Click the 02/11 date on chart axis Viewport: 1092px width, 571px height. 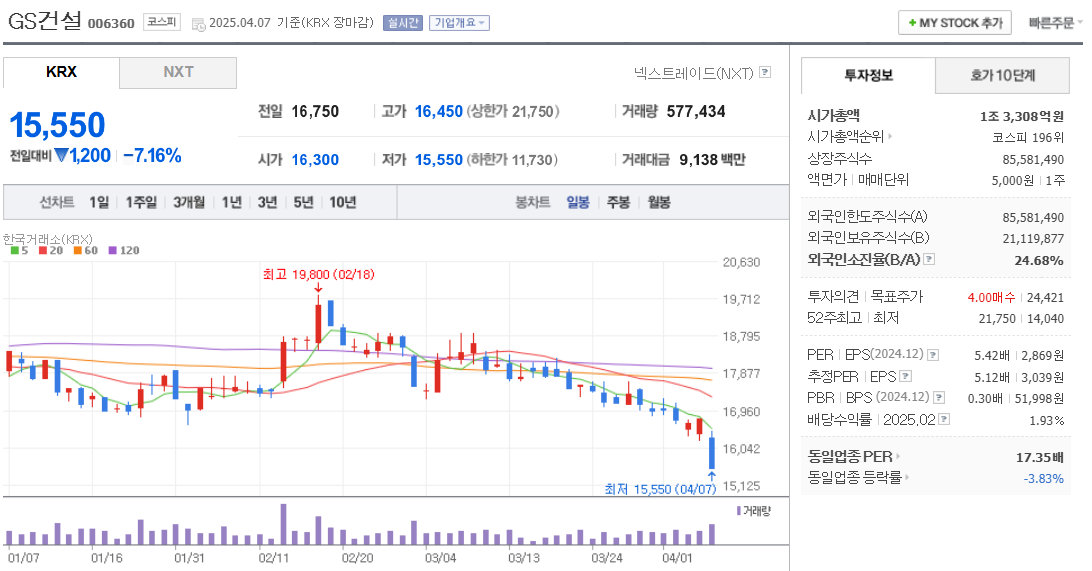(274, 558)
